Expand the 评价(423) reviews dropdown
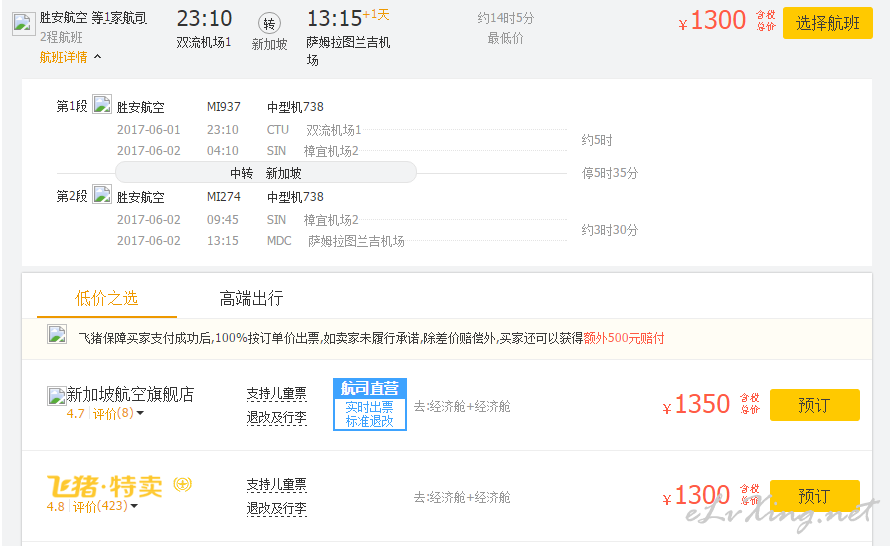Image resolution: width=890 pixels, height=546 pixels. [x=105, y=506]
